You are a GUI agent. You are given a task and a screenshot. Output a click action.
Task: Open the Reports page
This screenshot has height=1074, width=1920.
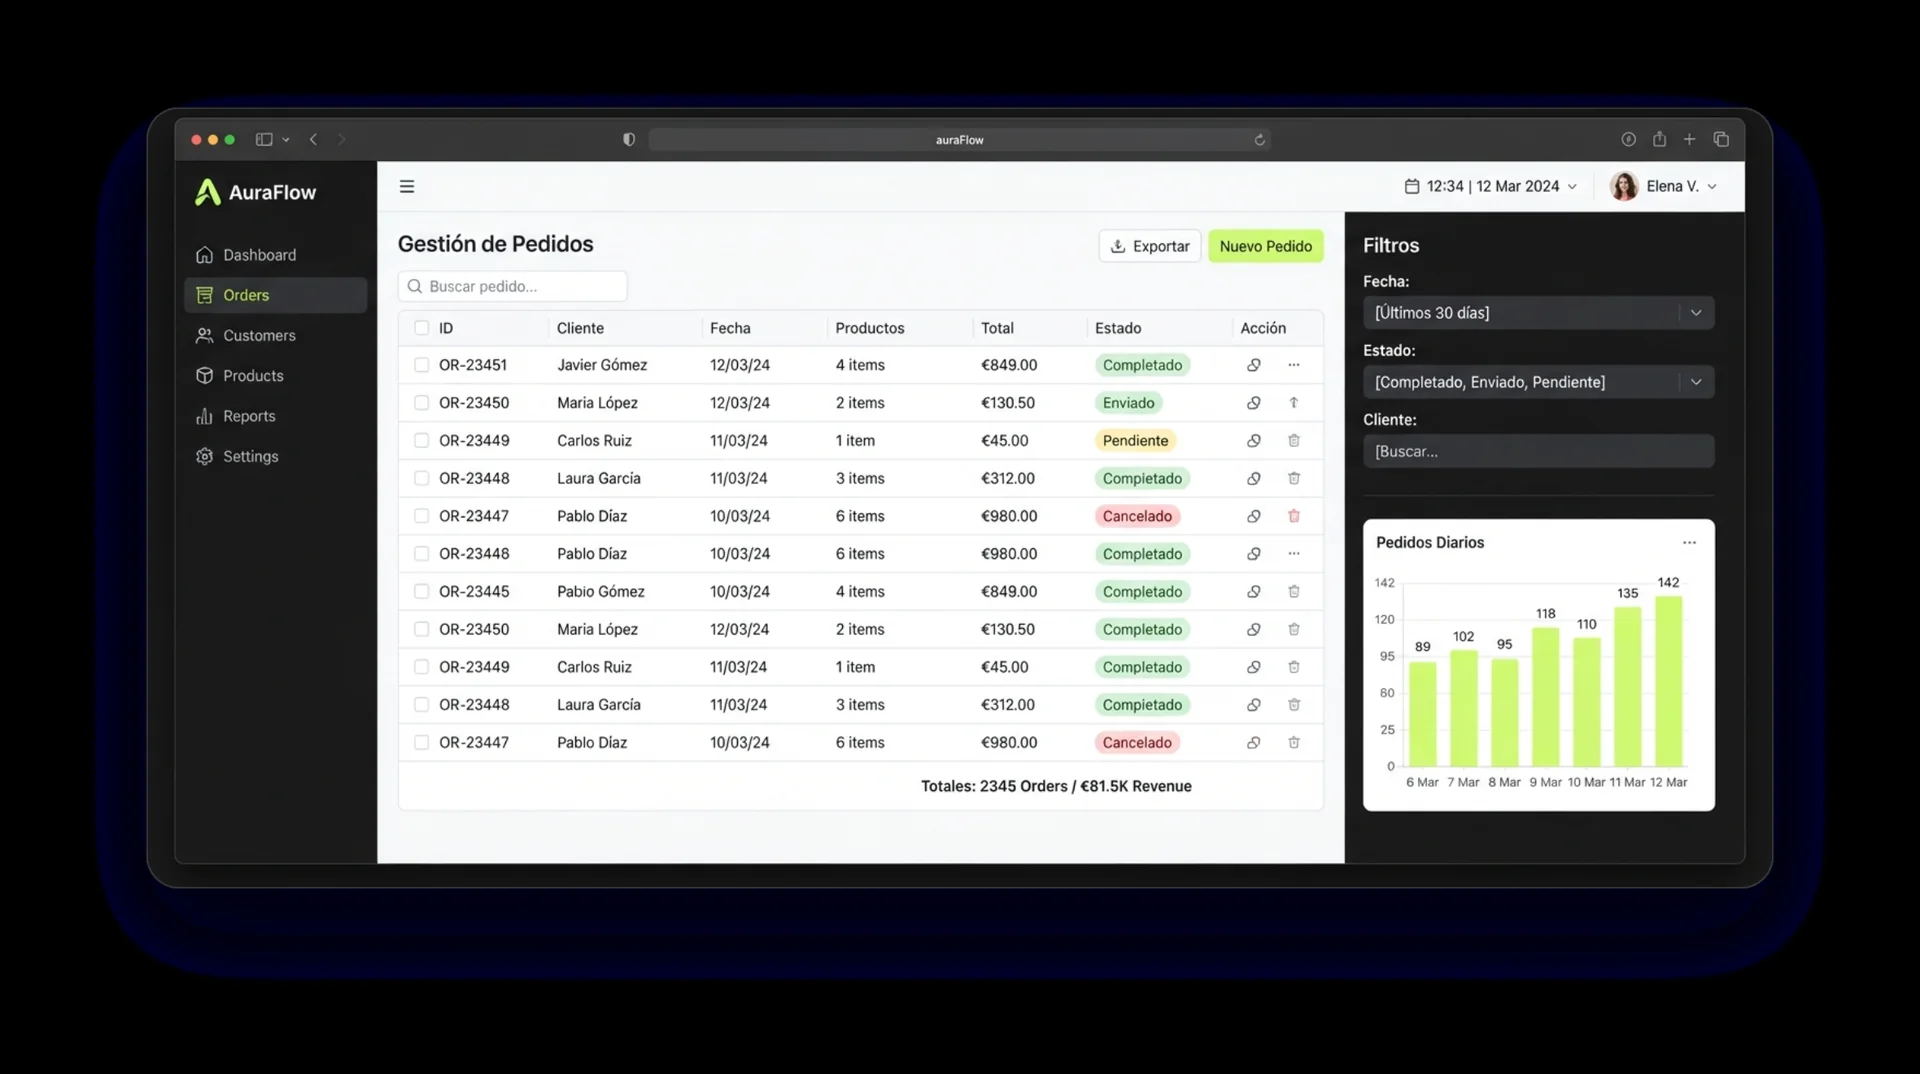[275, 416]
